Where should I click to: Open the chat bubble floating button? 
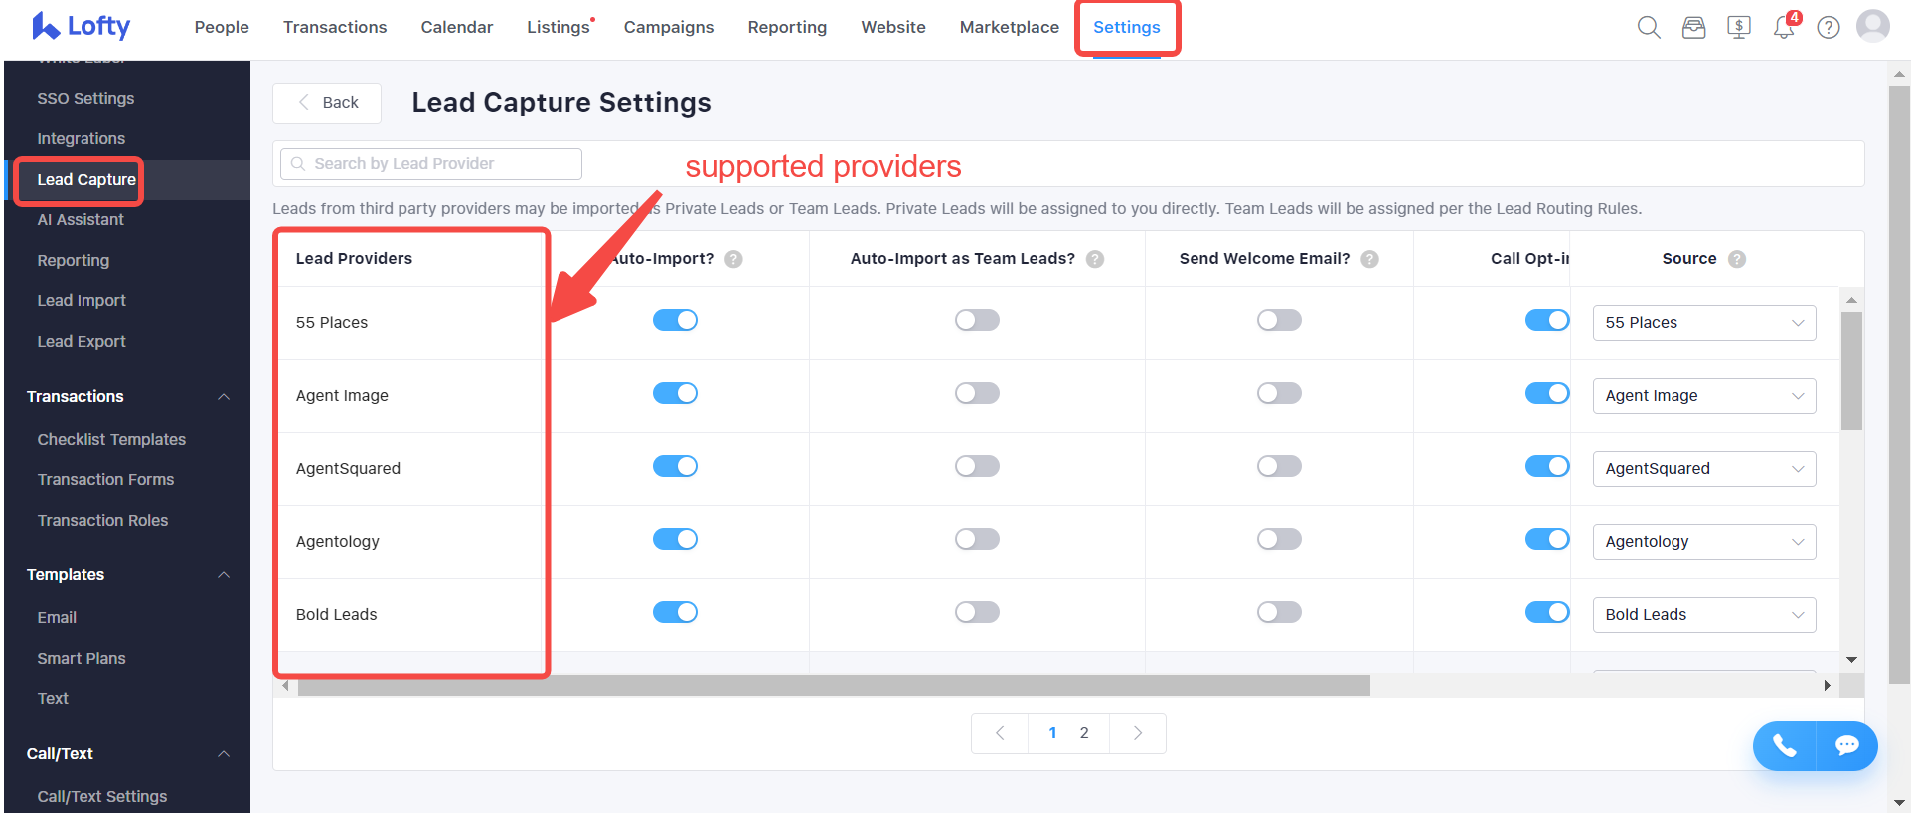point(1846,746)
